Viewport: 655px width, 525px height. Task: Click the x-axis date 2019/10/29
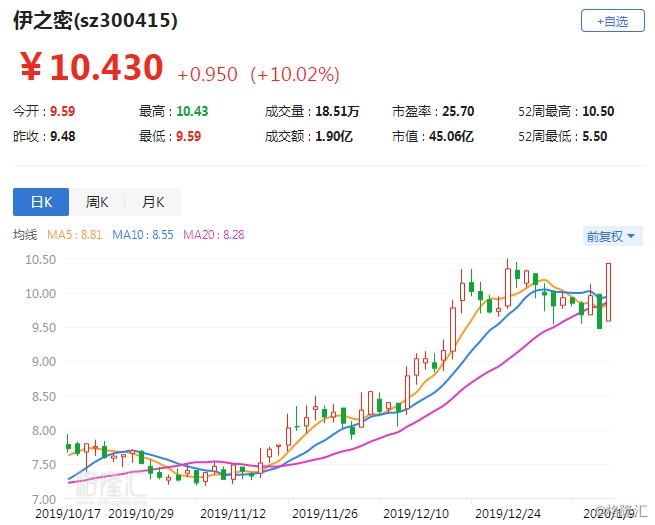tap(141, 513)
